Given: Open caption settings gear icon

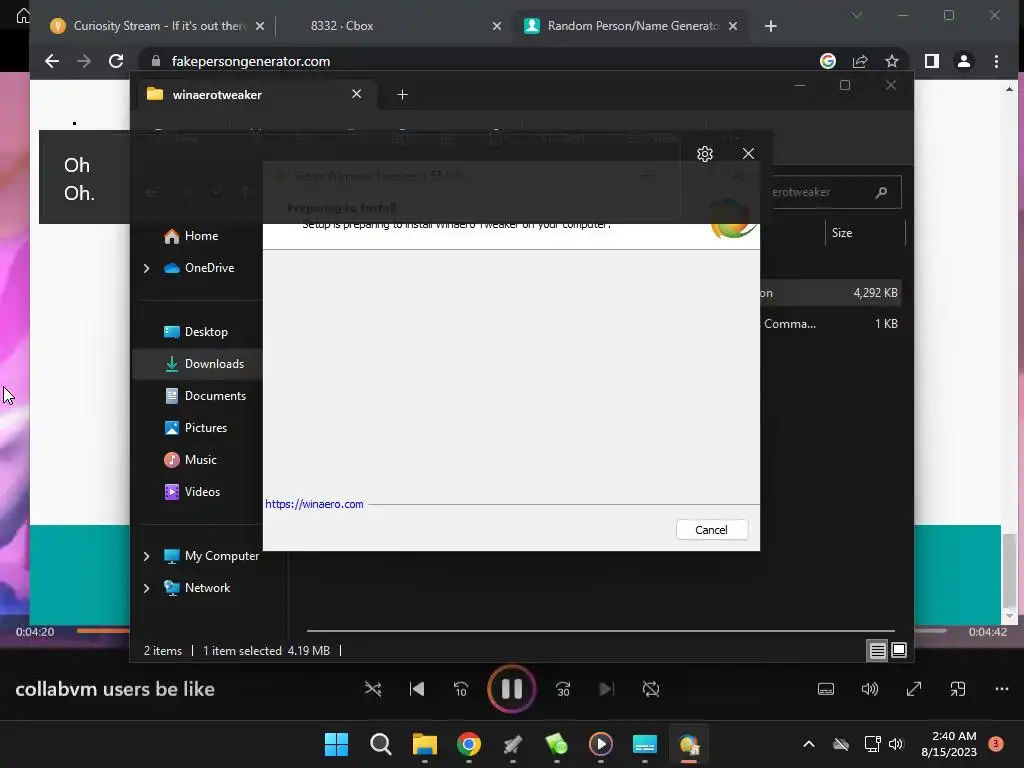Looking at the screenshot, I should point(705,153).
